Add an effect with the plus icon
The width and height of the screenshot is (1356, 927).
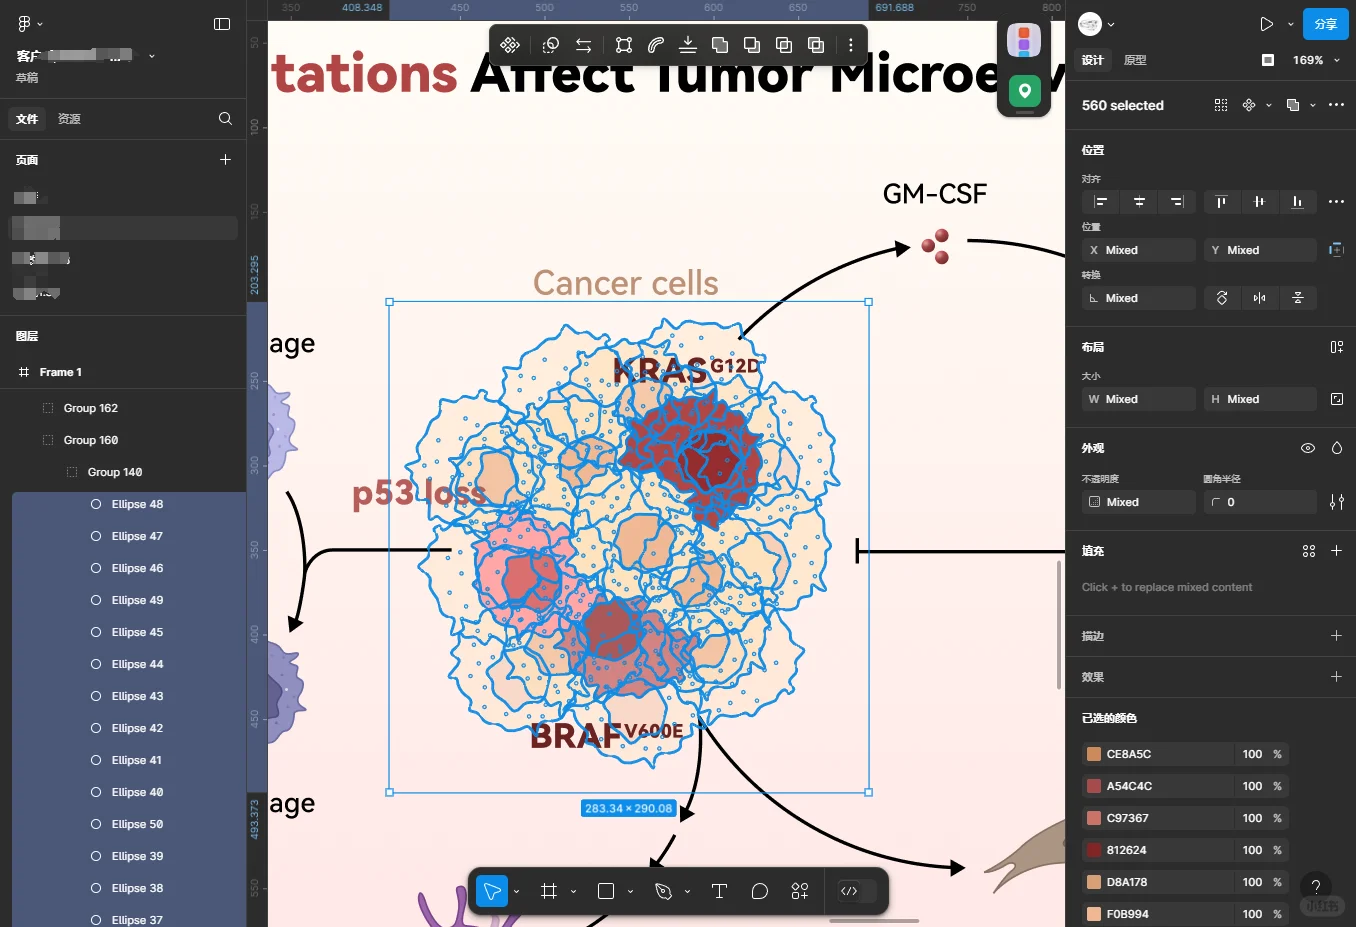tap(1336, 677)
